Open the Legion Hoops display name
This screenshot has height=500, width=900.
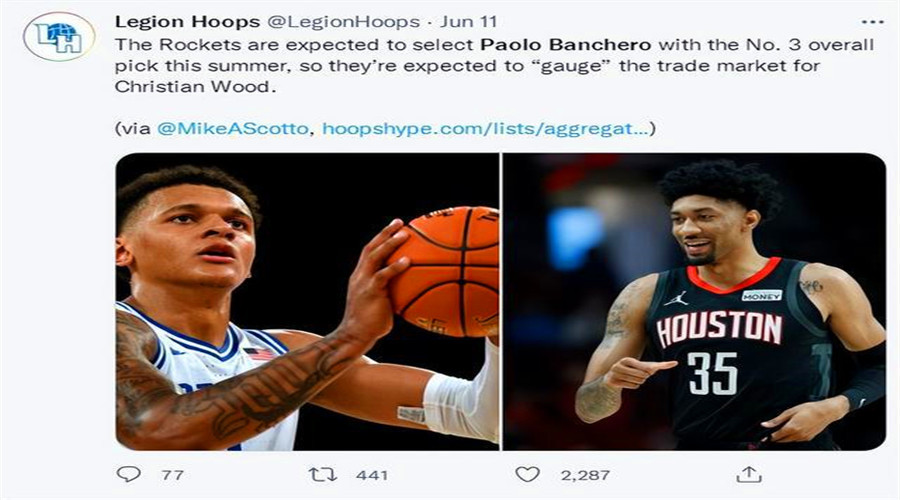coord(187,22)
